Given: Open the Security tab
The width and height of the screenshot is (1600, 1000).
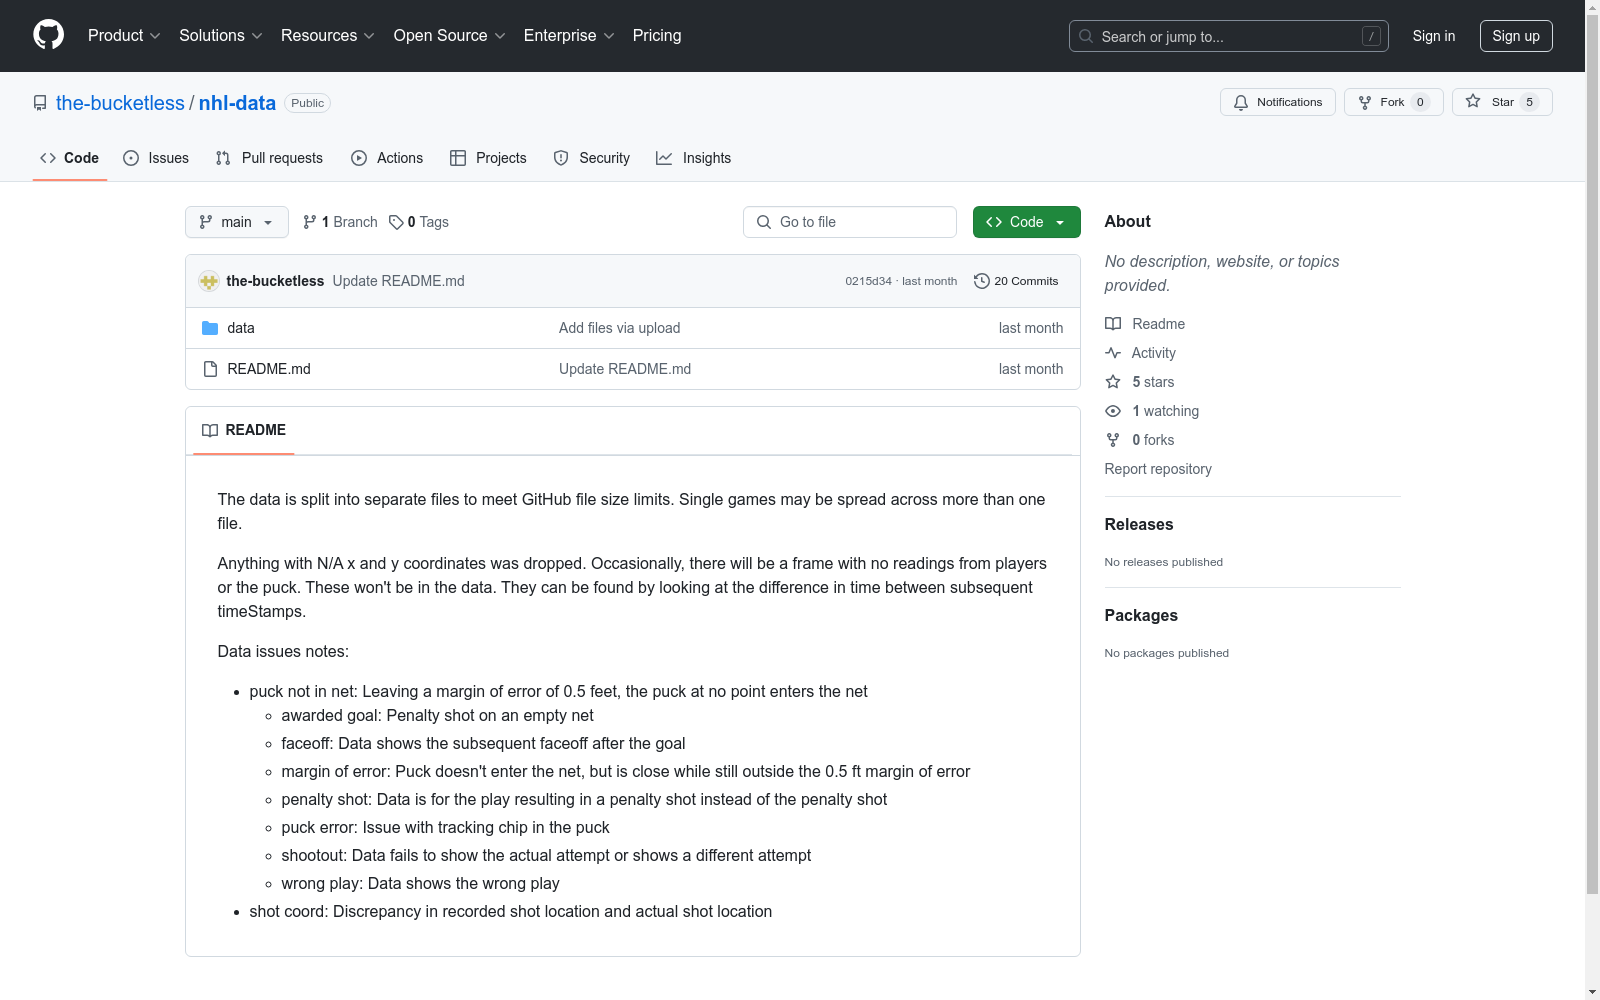Looking at the screenshot, I should 592,158.
